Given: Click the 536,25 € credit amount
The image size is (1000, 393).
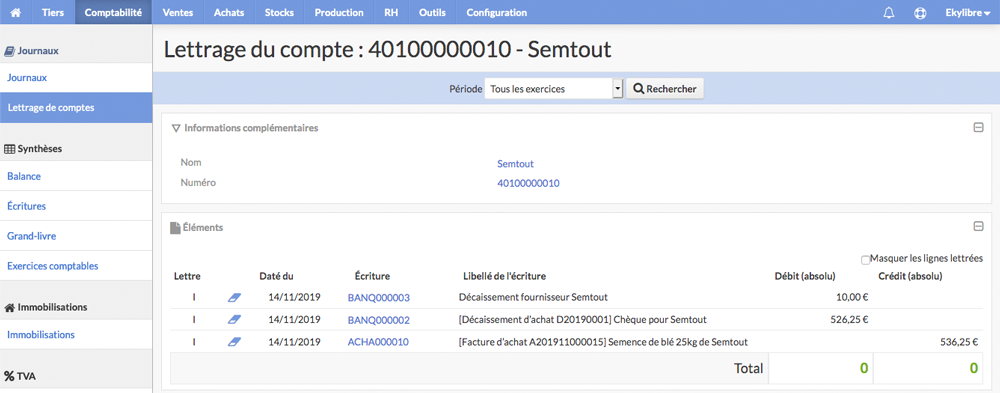Looking at the screenshot, I should coord(959,342).
